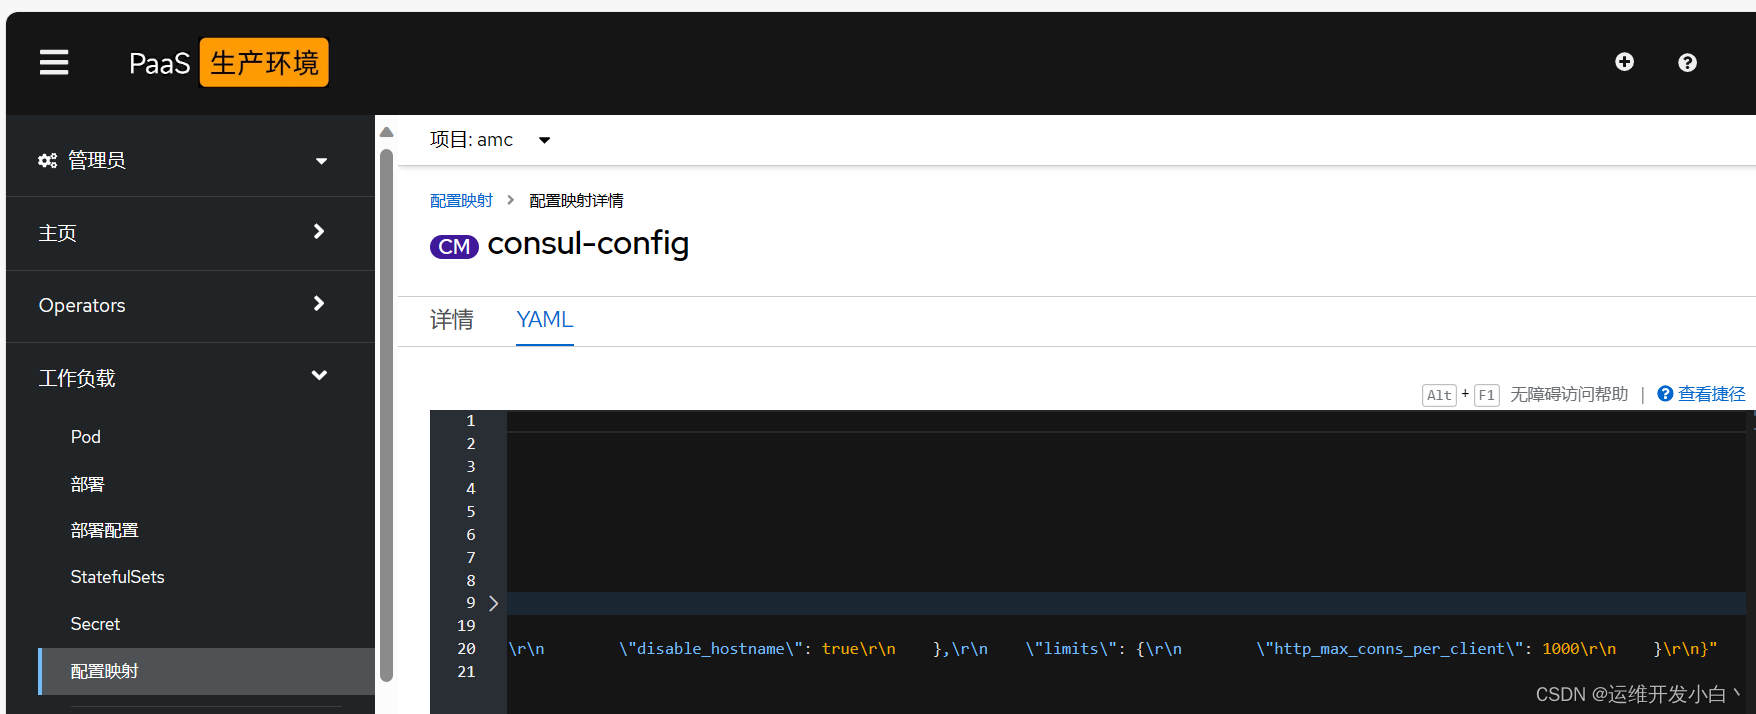Open the 无障碍访问帮助 accessibility link
This screenshot has height=714, width=1756.
[x=1568, y=393]
